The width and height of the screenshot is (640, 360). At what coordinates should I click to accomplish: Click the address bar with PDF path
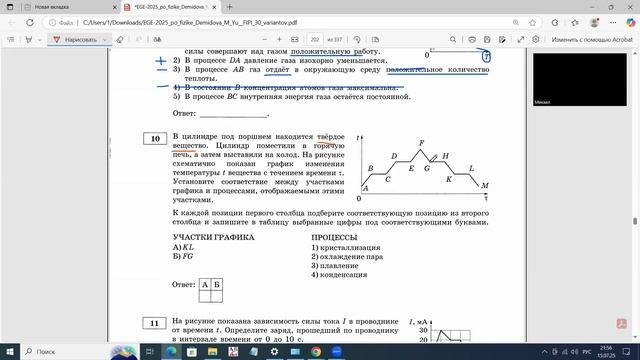(x=190, y=22)
